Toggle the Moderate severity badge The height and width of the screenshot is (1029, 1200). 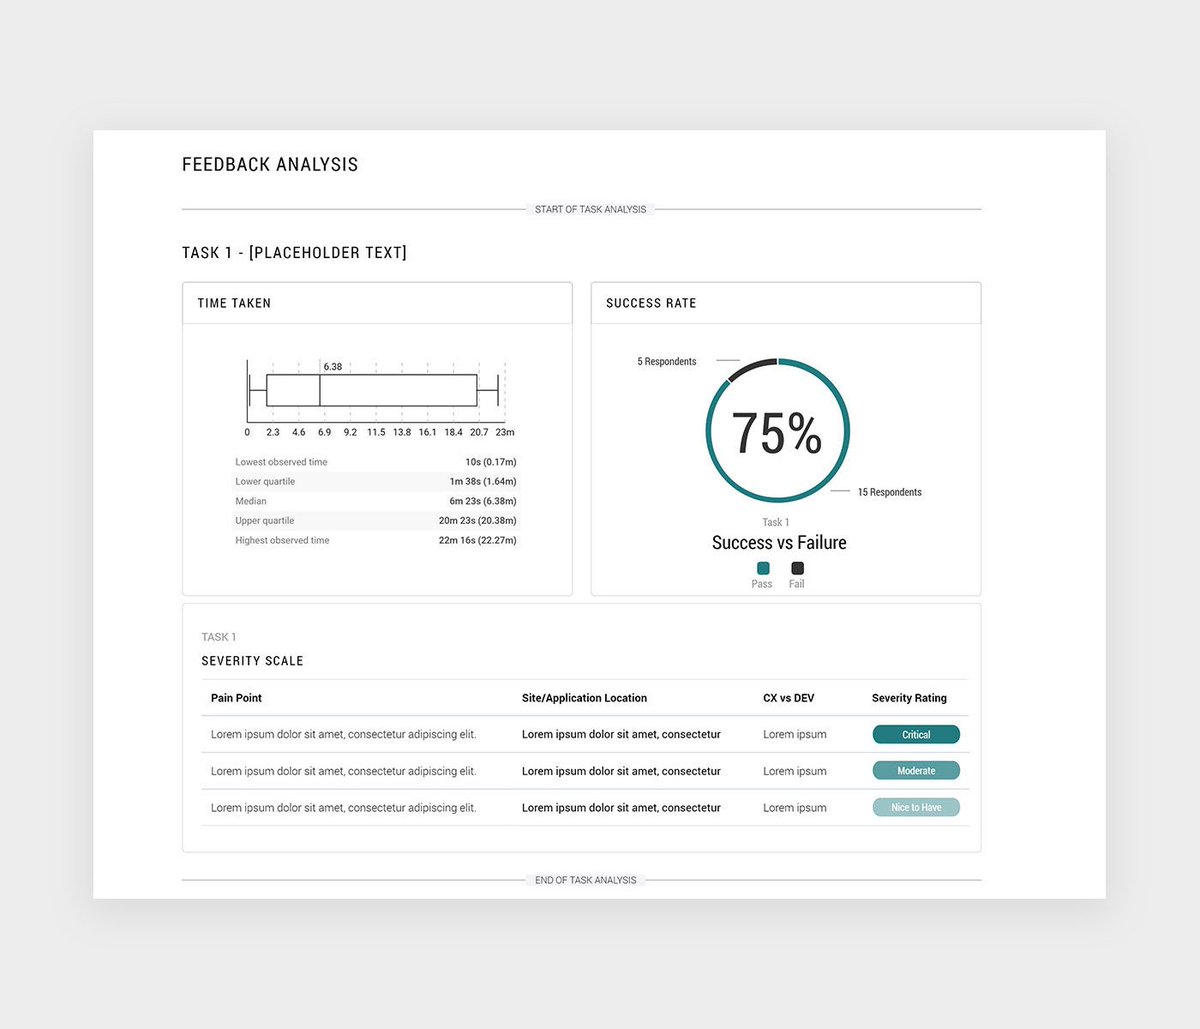coord(916,770)
